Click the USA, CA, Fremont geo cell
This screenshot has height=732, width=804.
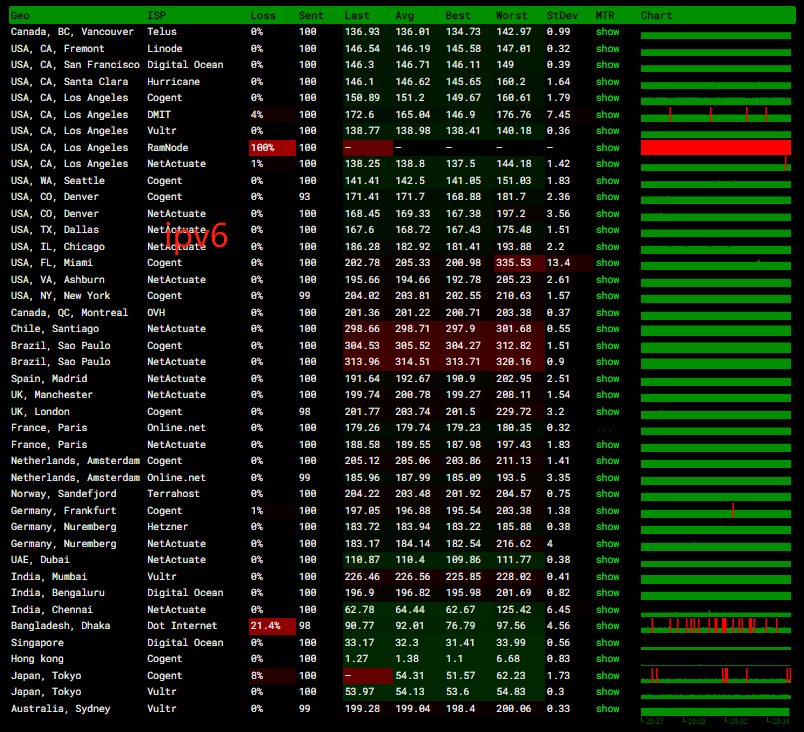[x=57, y=49]
